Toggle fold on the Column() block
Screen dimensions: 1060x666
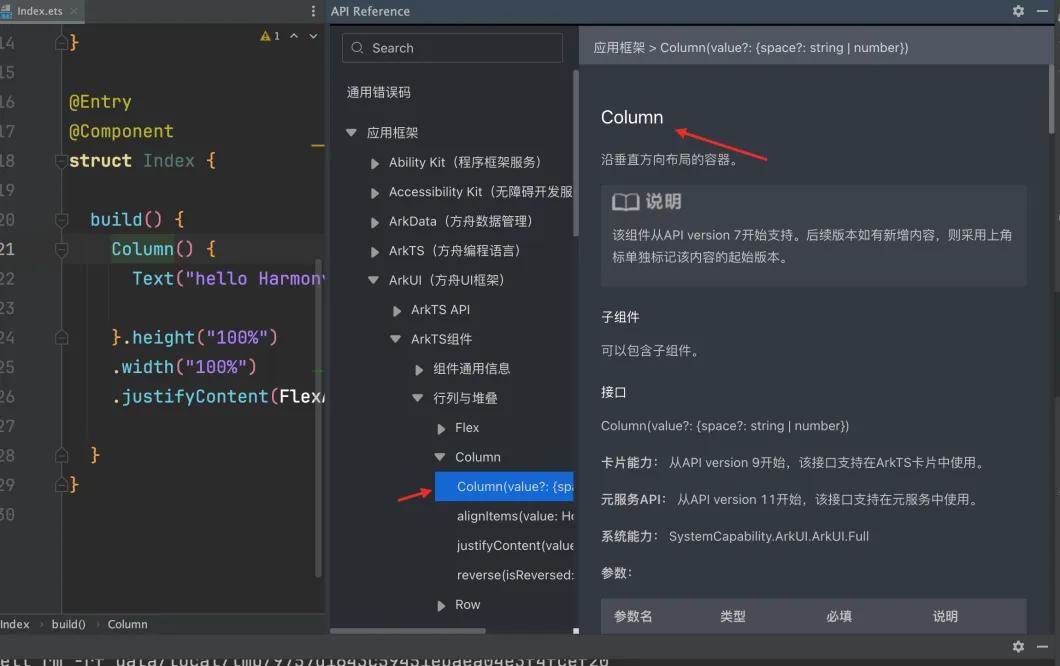pyautogui.click(x=61, y=249)
